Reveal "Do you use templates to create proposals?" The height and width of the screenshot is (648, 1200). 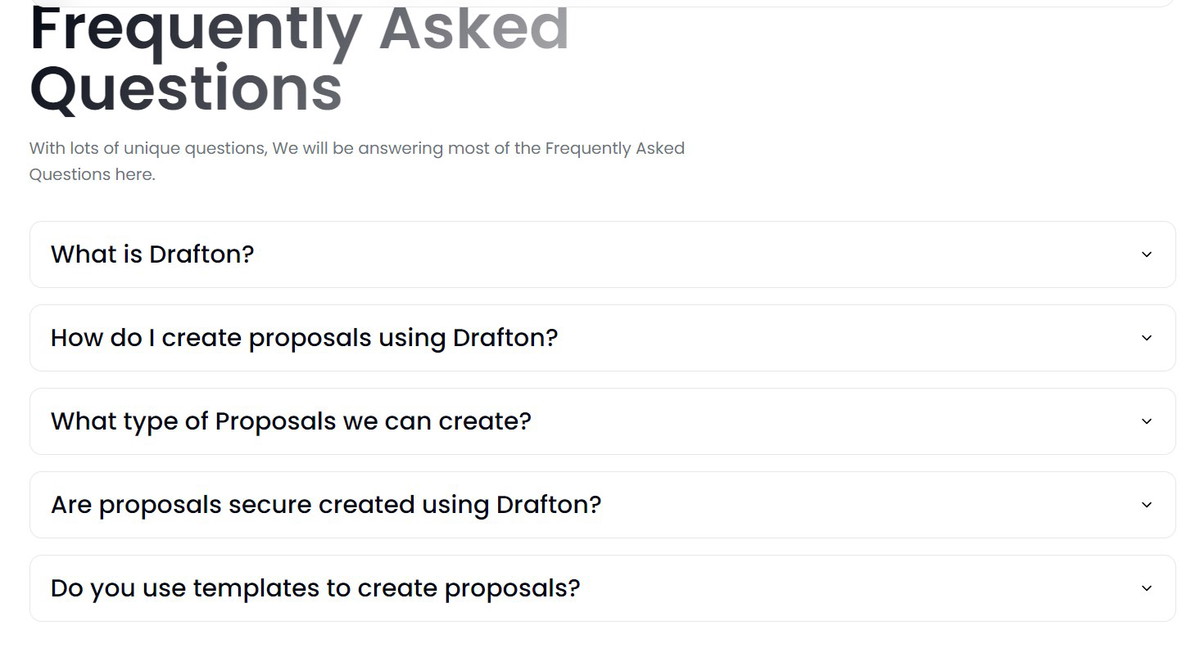click(x=315, y=589)
